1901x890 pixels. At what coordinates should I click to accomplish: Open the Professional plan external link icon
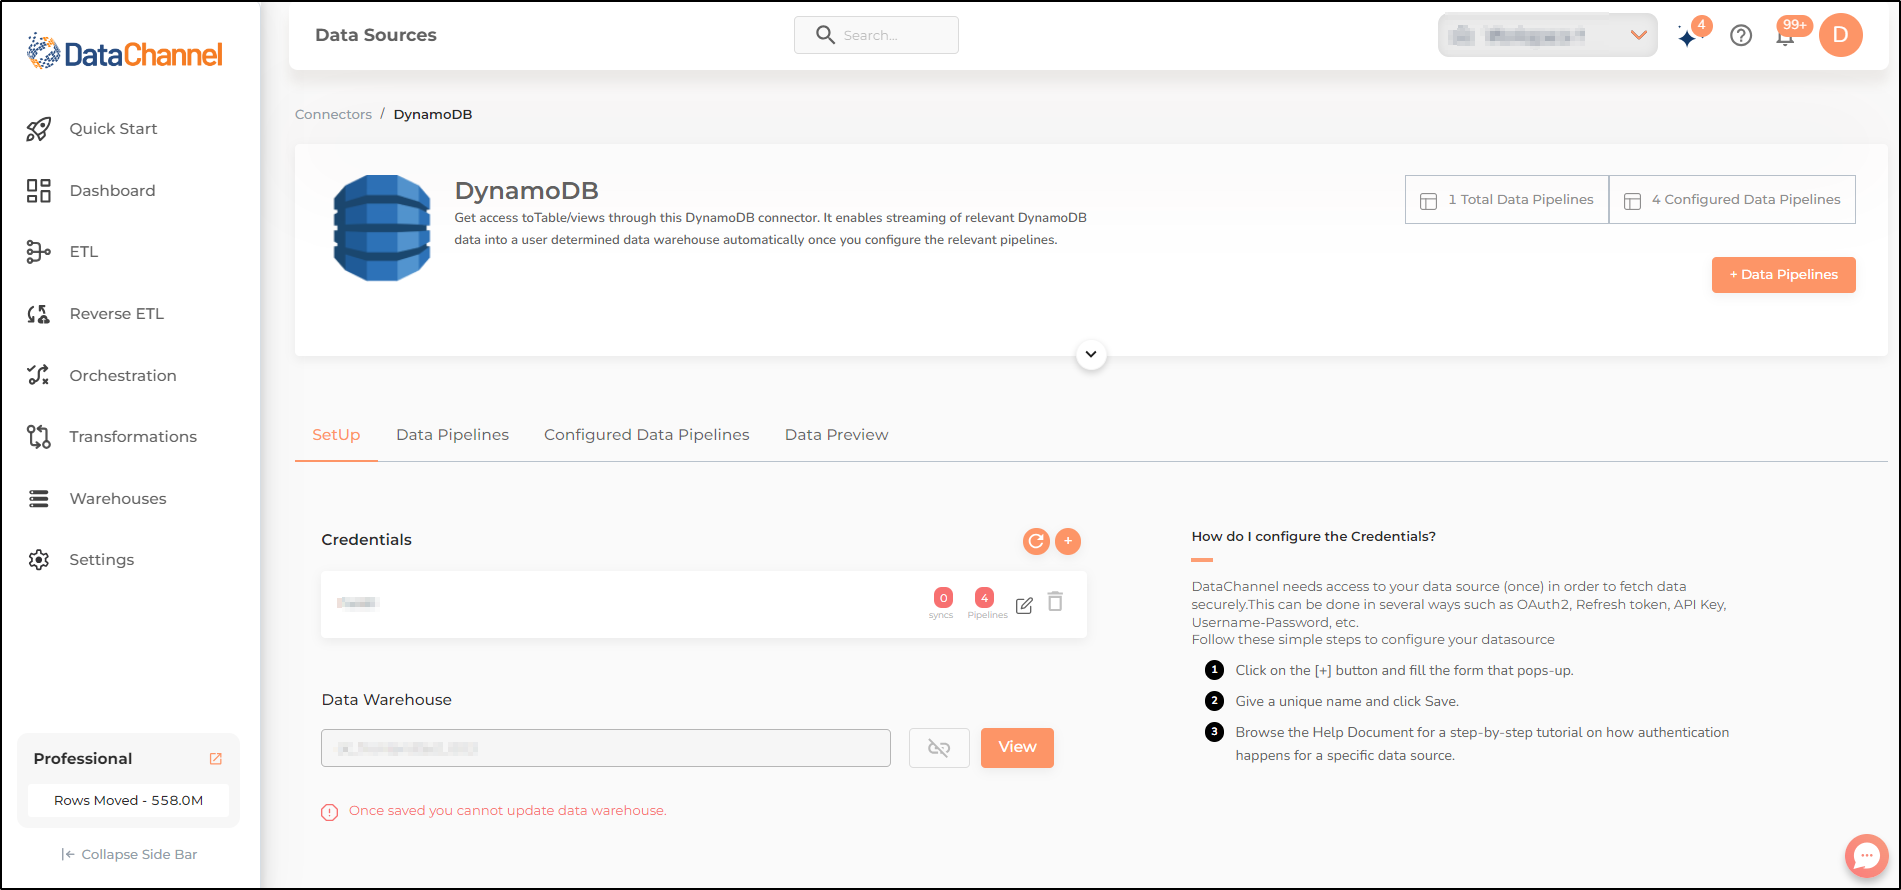pyautogui.click(x=215, y=759)
